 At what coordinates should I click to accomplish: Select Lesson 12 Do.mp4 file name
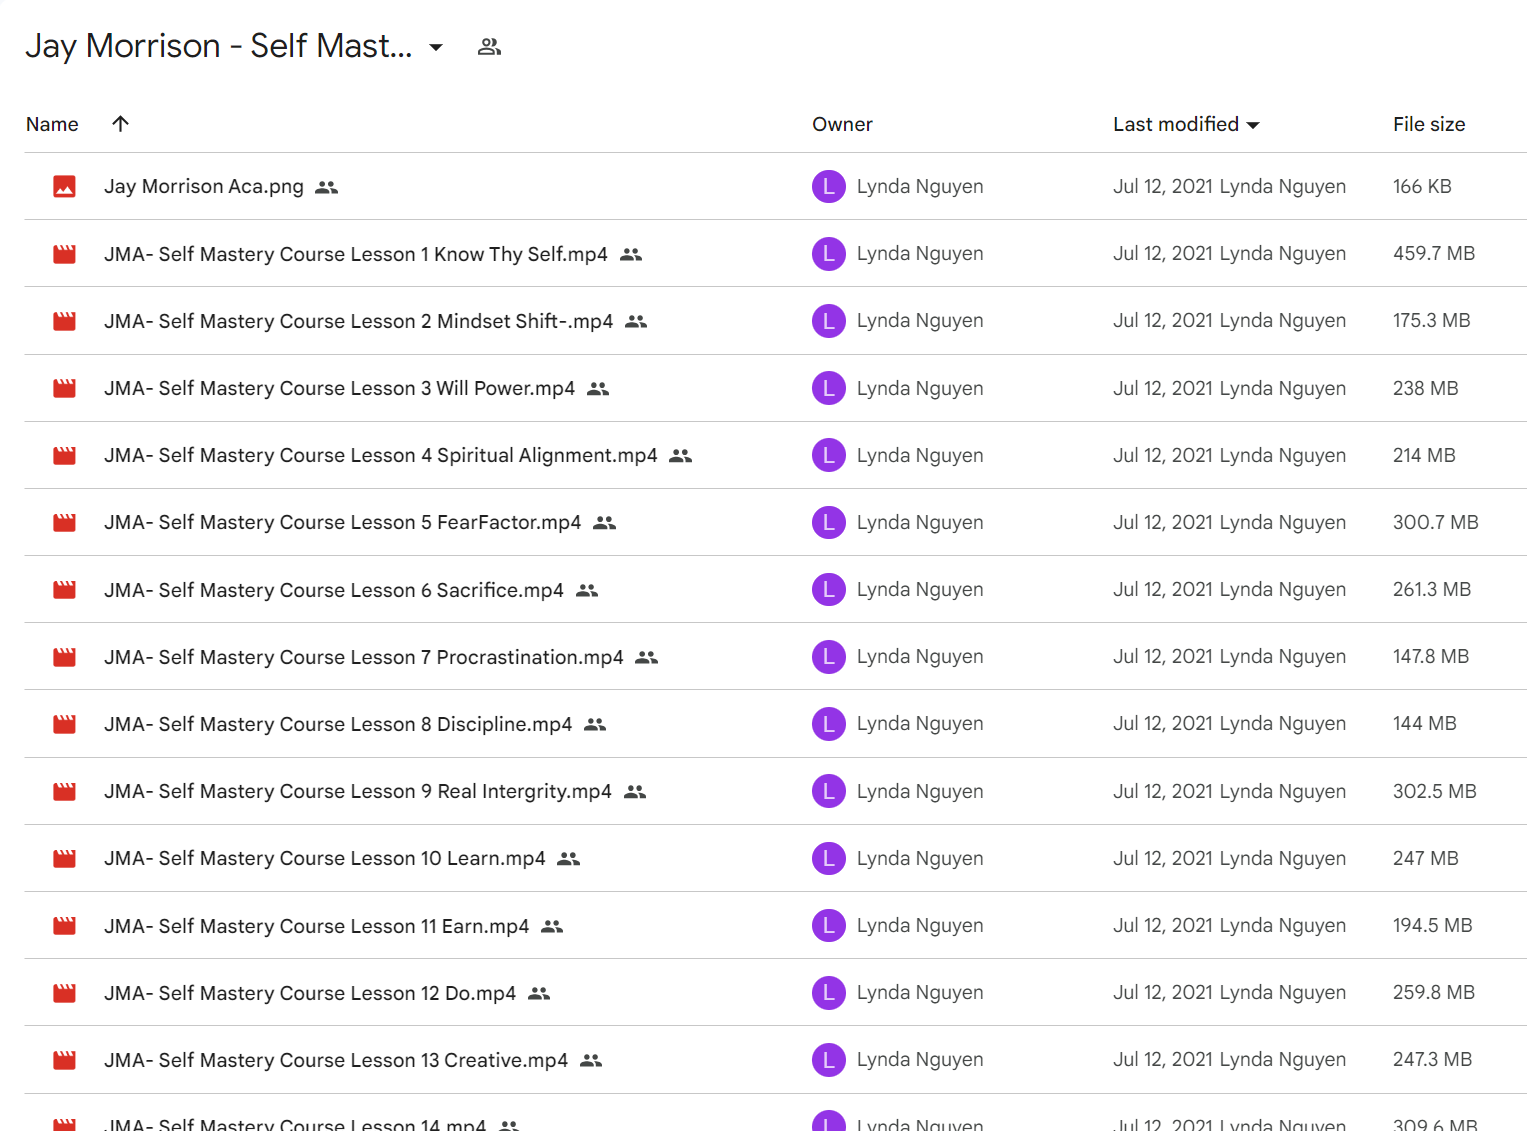[310, 993]
